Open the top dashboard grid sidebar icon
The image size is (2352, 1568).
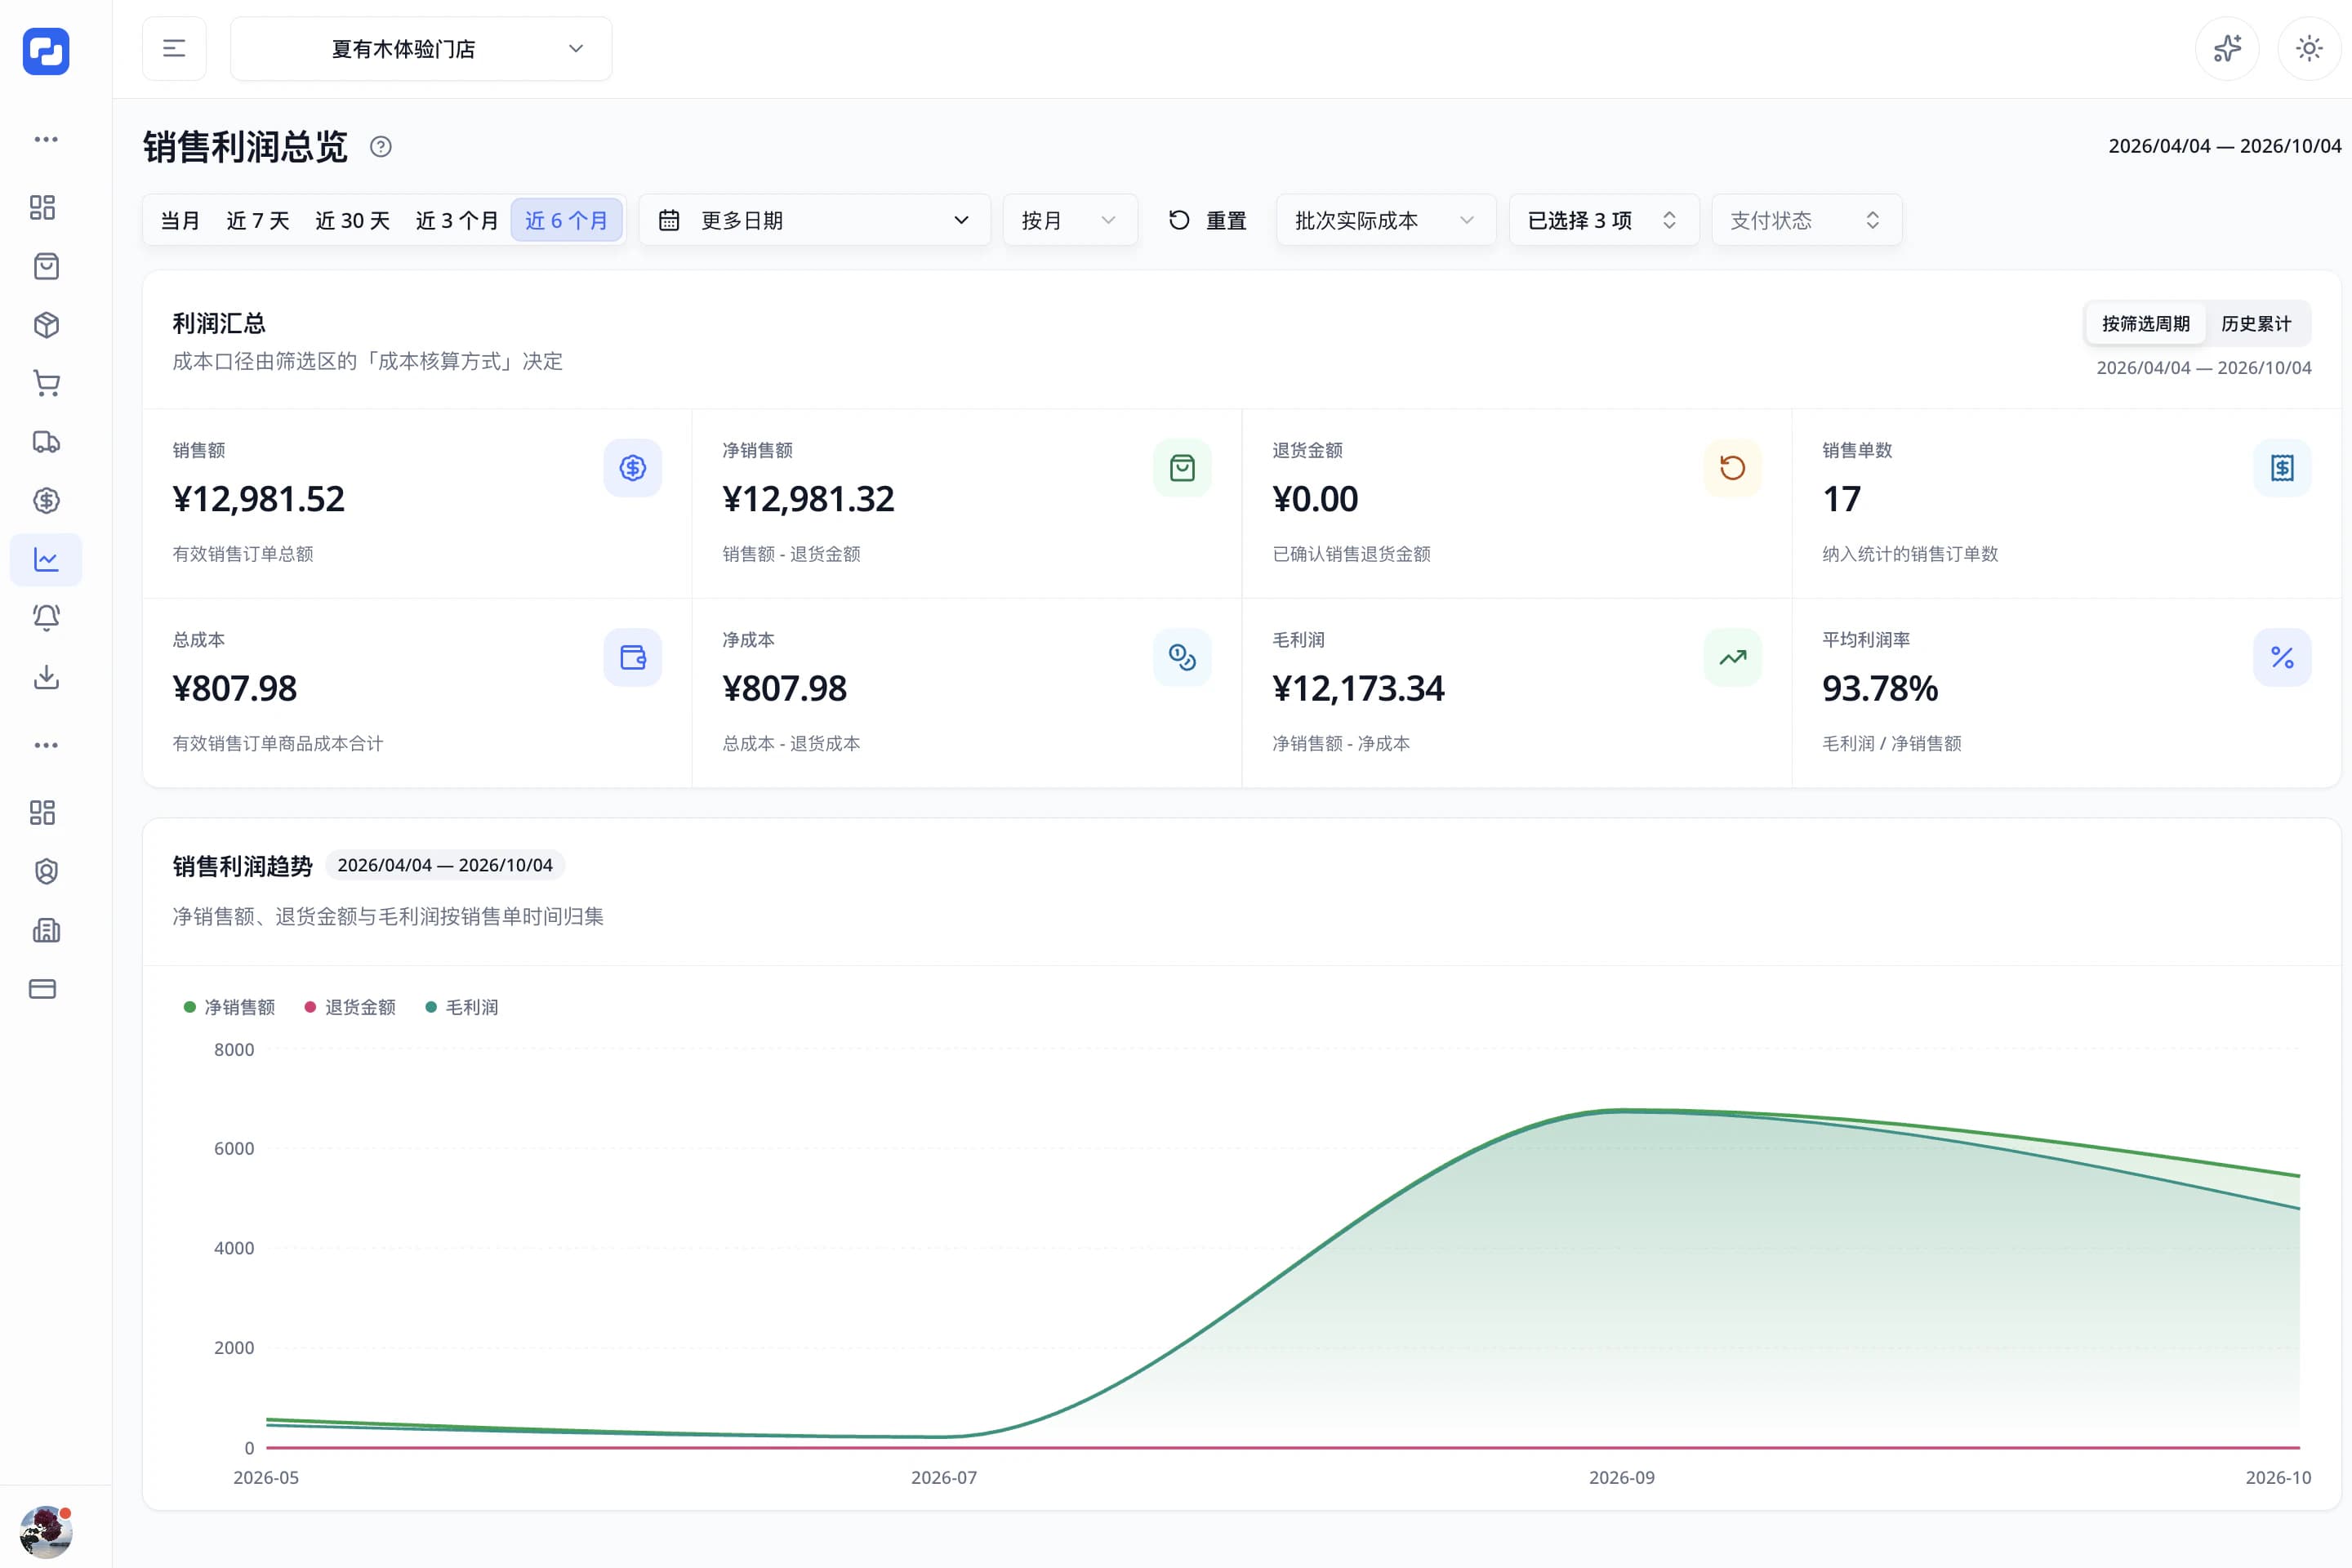click(43, 207)
